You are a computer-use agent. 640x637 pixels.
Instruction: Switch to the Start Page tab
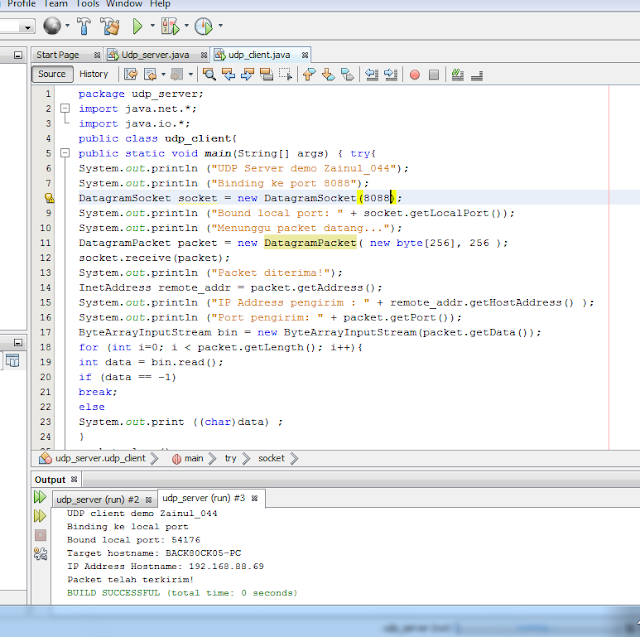[58, 55]
